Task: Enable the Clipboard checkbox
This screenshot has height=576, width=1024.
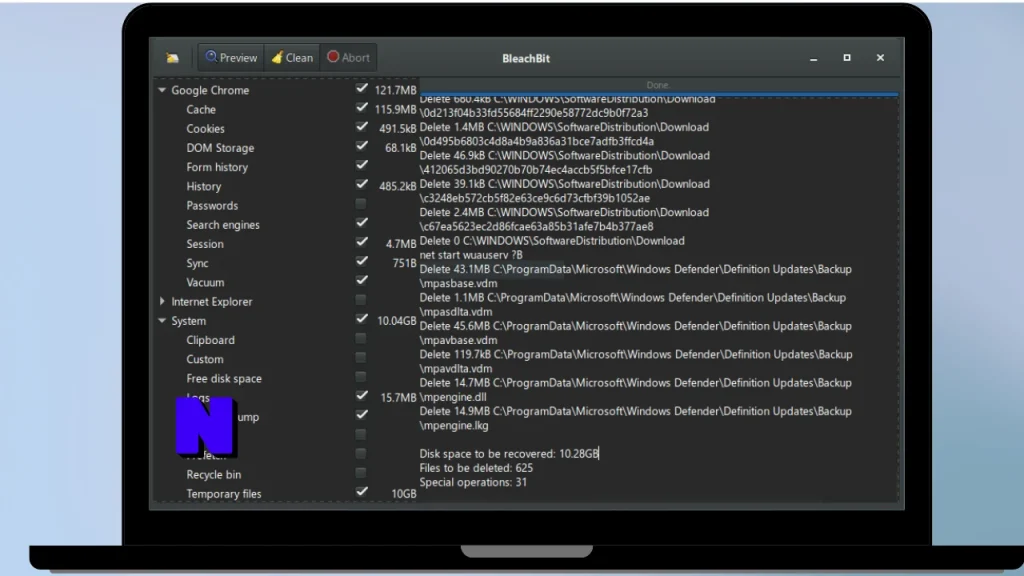Action: (x=360, y=338)
